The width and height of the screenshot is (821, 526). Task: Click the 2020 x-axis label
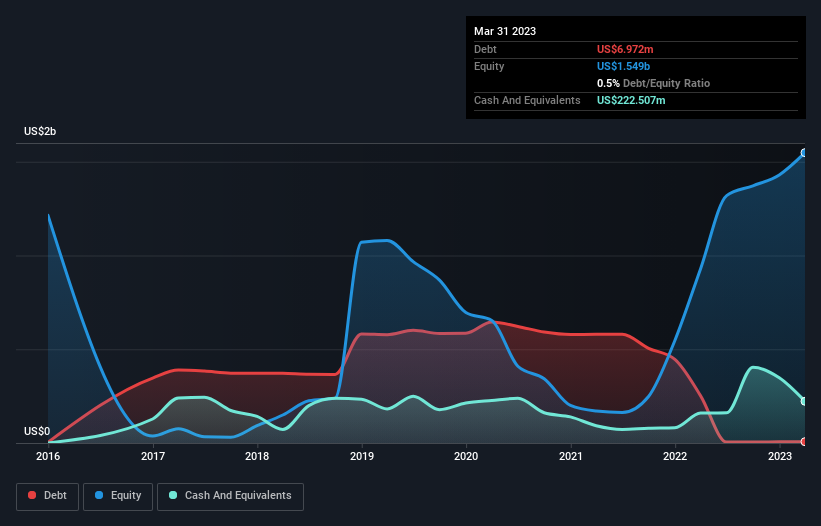466,456
